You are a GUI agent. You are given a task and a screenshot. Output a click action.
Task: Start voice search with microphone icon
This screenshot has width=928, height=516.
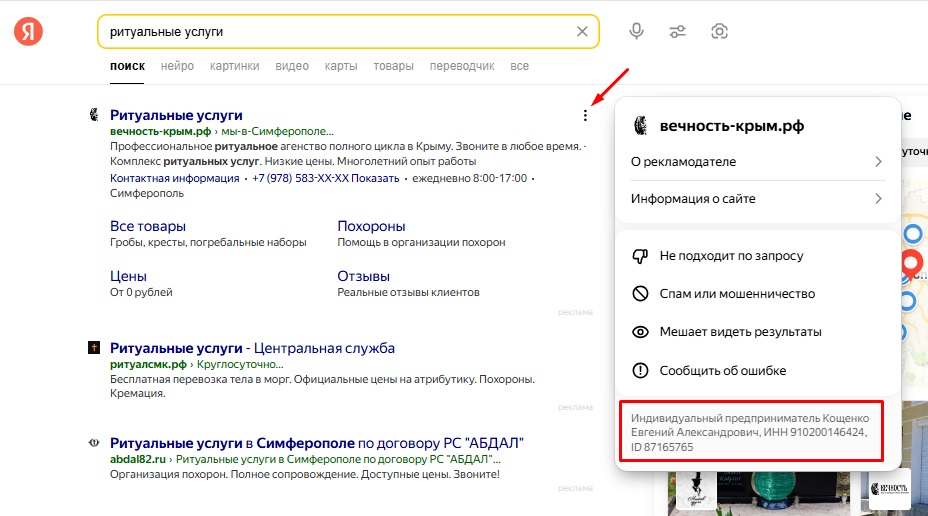(636, 31)
